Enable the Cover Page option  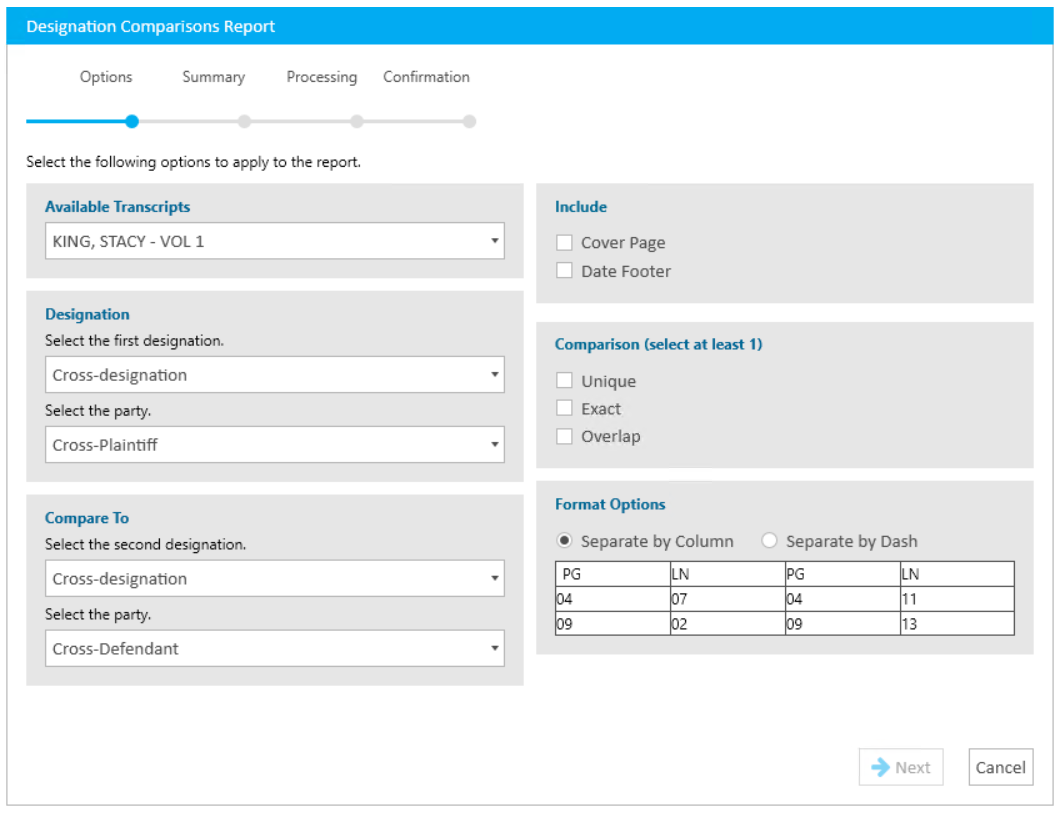coord(564,242)
